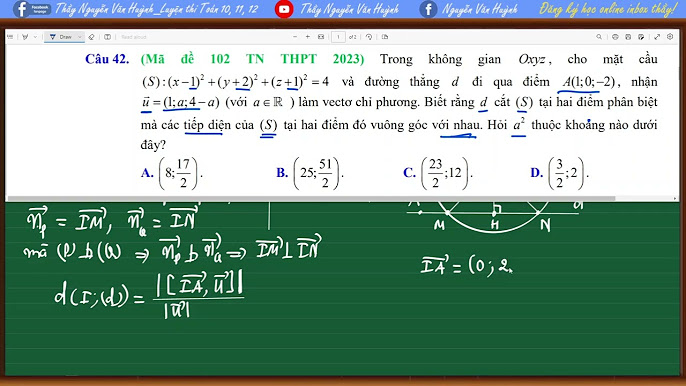Click the page number input field

click(x=338, y=37)
